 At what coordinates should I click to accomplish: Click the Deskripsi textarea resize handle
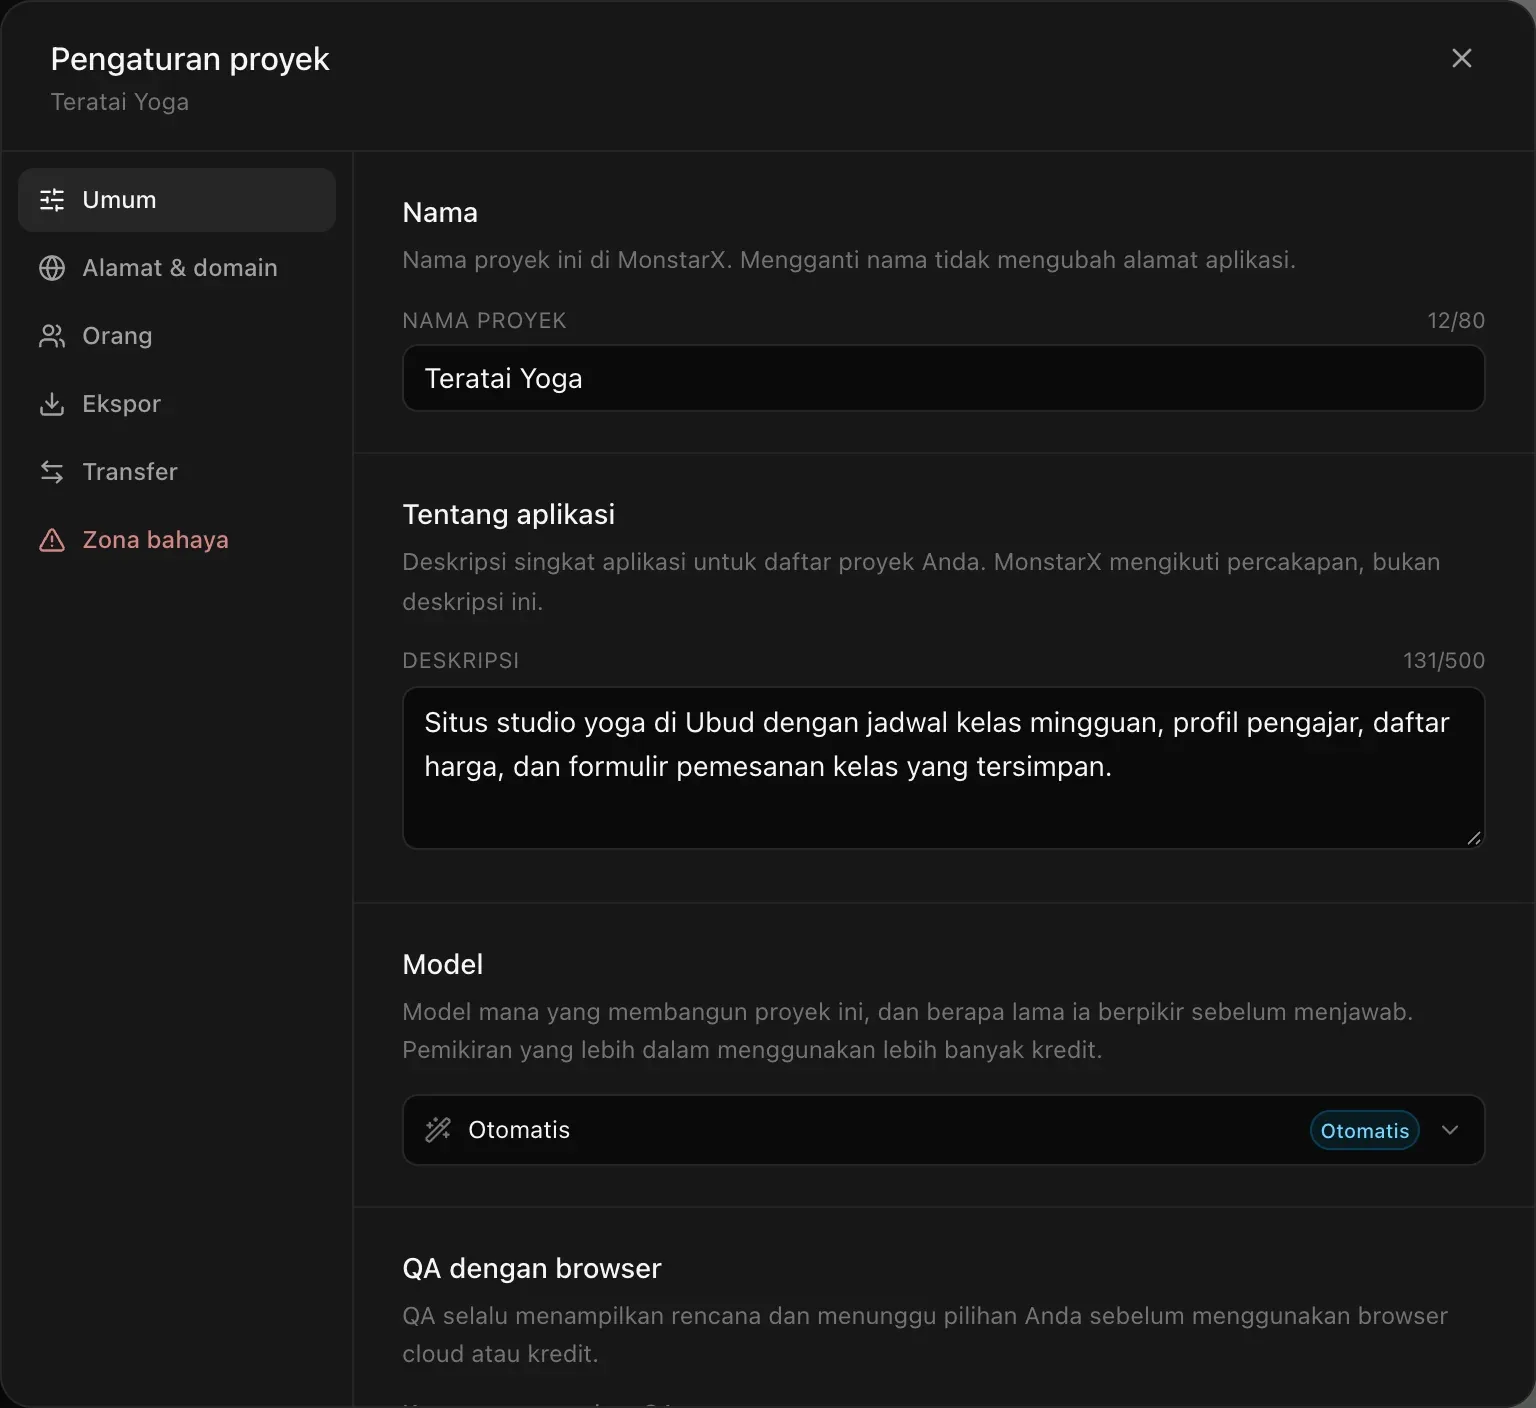(x=1473, y=838)
